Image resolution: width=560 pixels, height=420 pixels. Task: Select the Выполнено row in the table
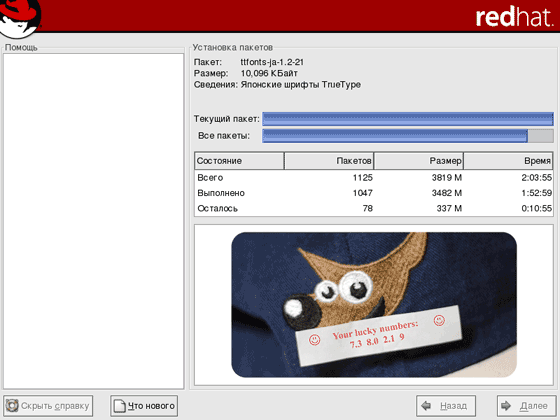374,193
